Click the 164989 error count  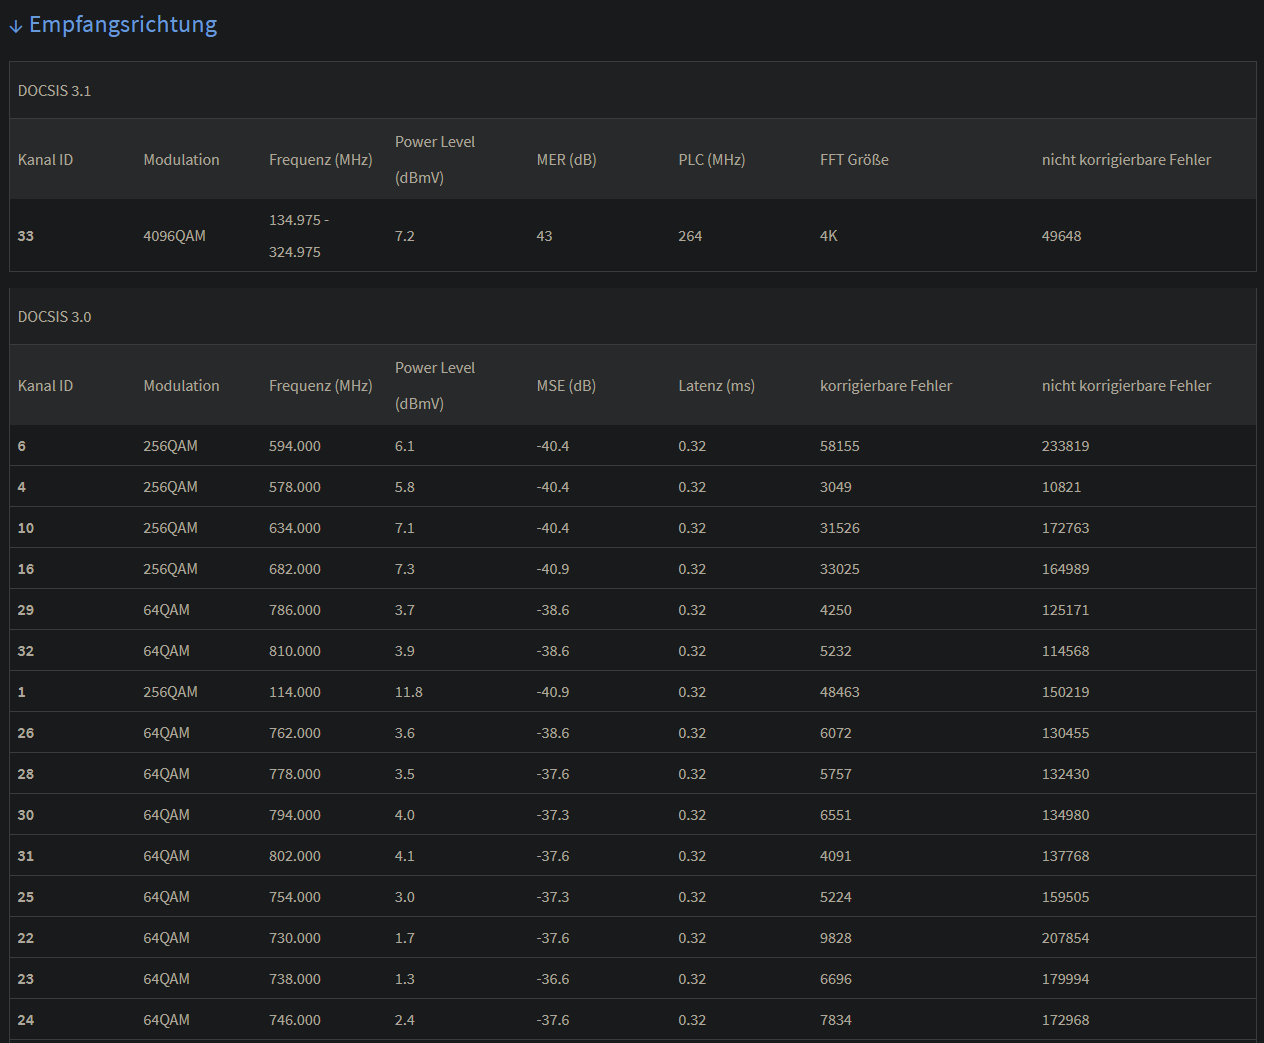pos(1065,569)
